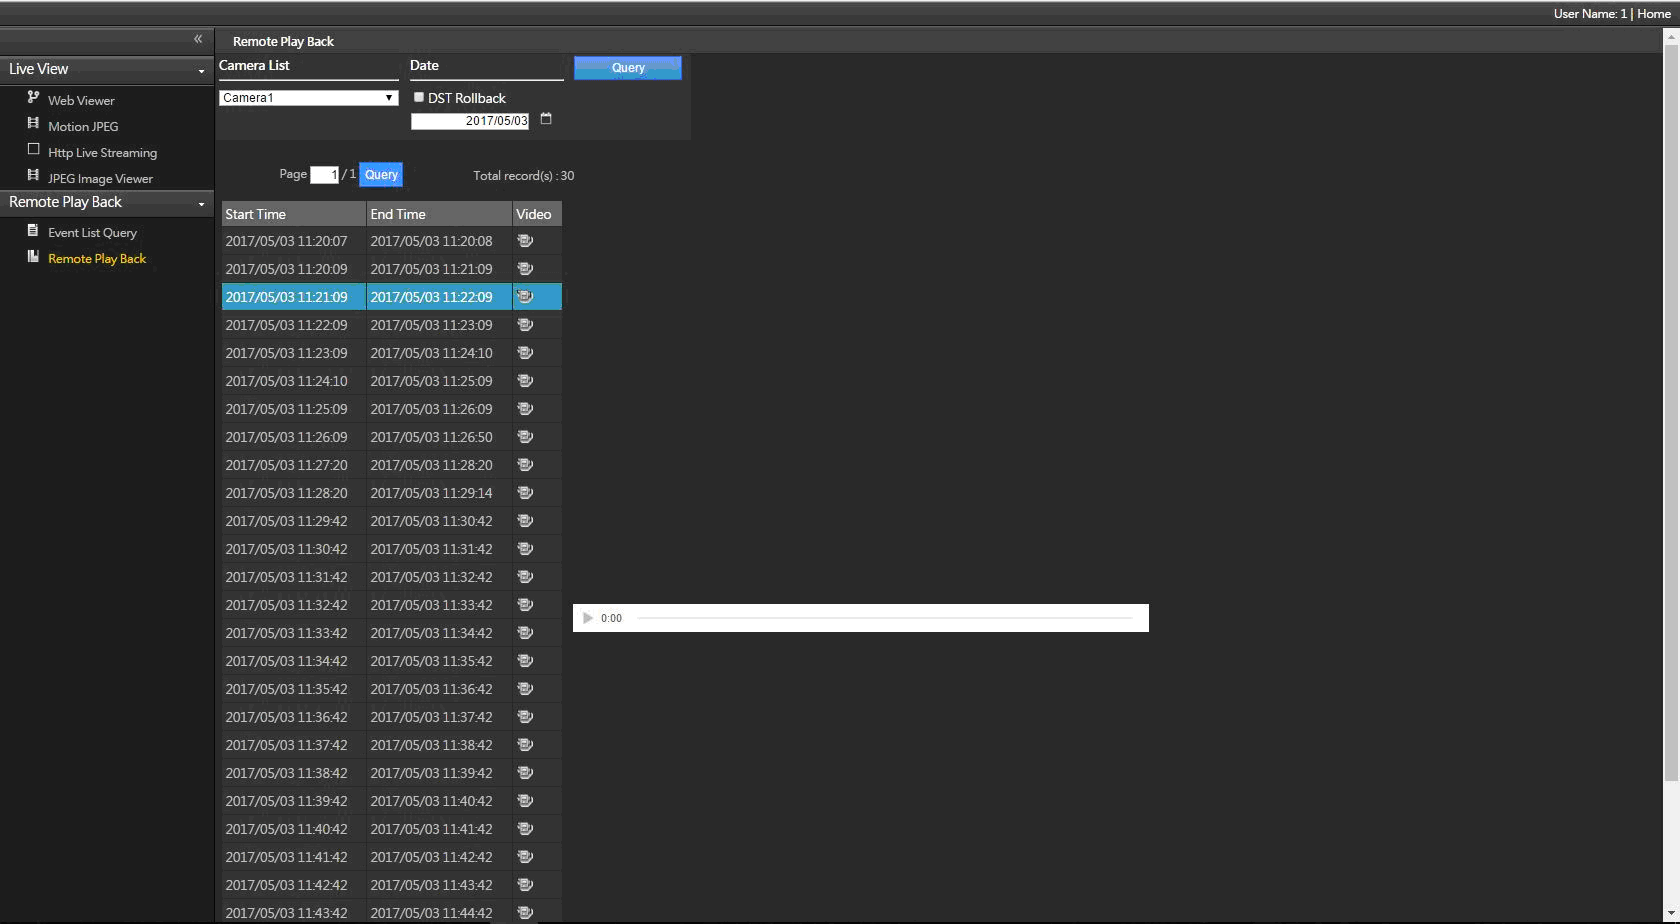
Task: Play video for recording starting 11:31:42
Action: (525, 577)
